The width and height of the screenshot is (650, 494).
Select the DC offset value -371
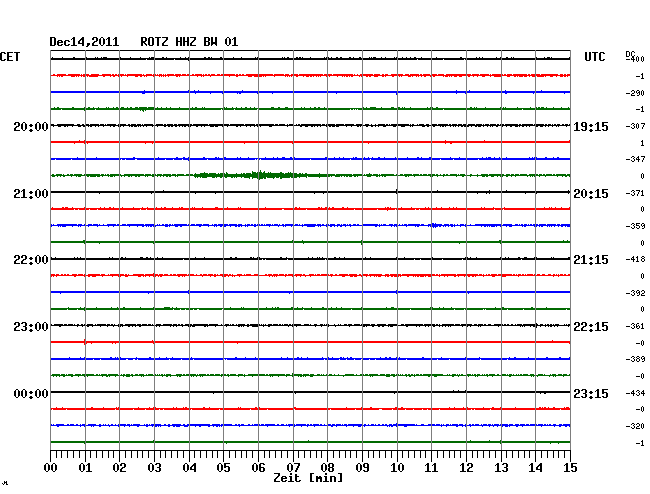point(635,193)
